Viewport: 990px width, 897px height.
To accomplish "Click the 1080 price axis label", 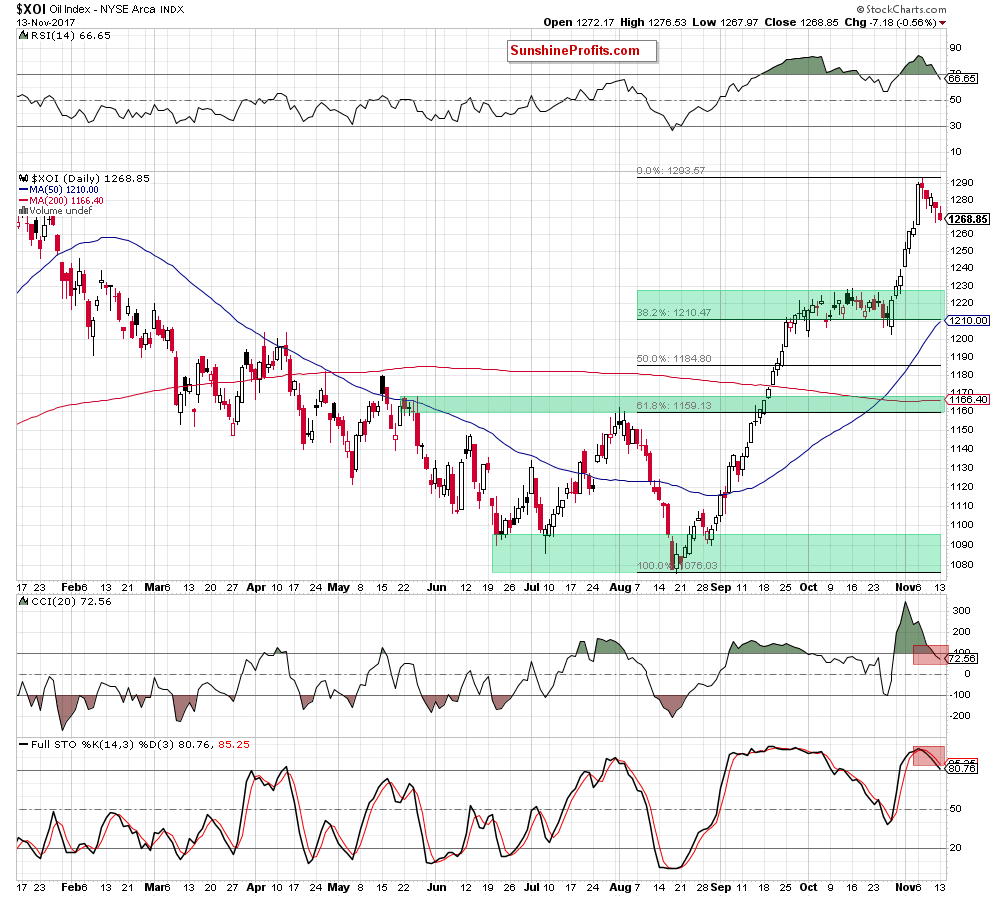I will click(961, 564).
